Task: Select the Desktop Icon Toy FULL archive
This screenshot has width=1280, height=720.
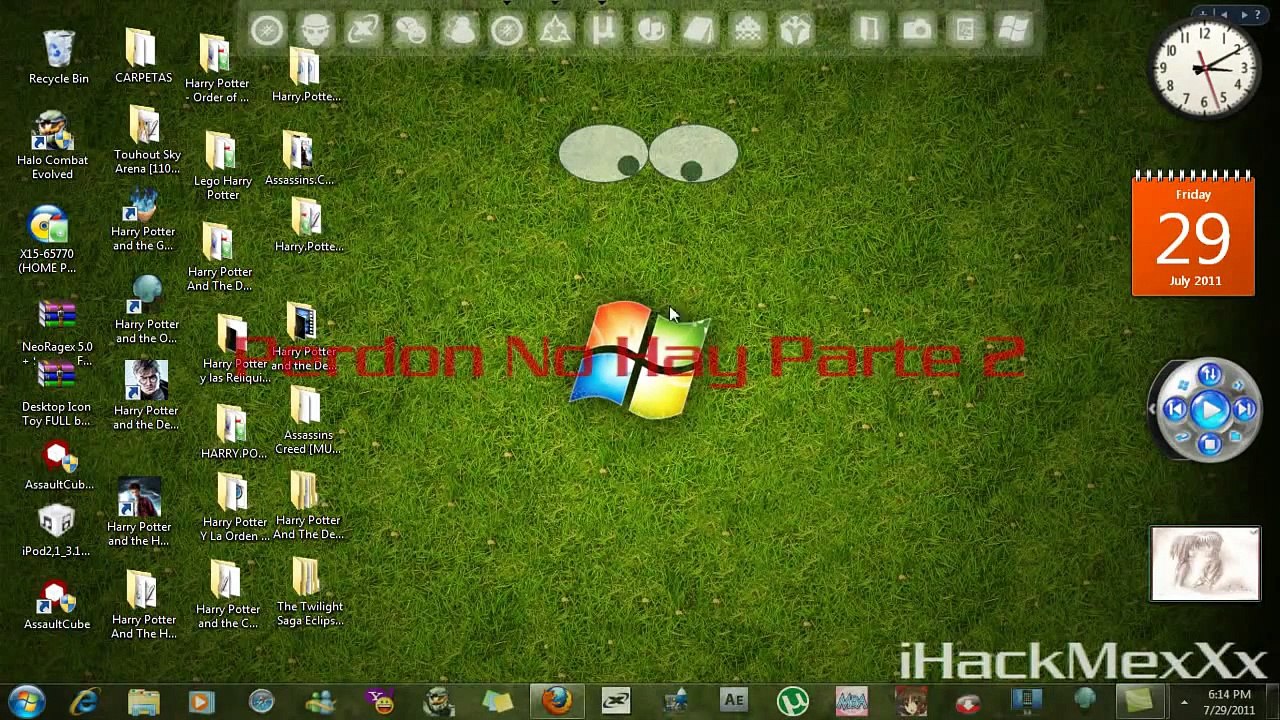Action: pos(56,394)
